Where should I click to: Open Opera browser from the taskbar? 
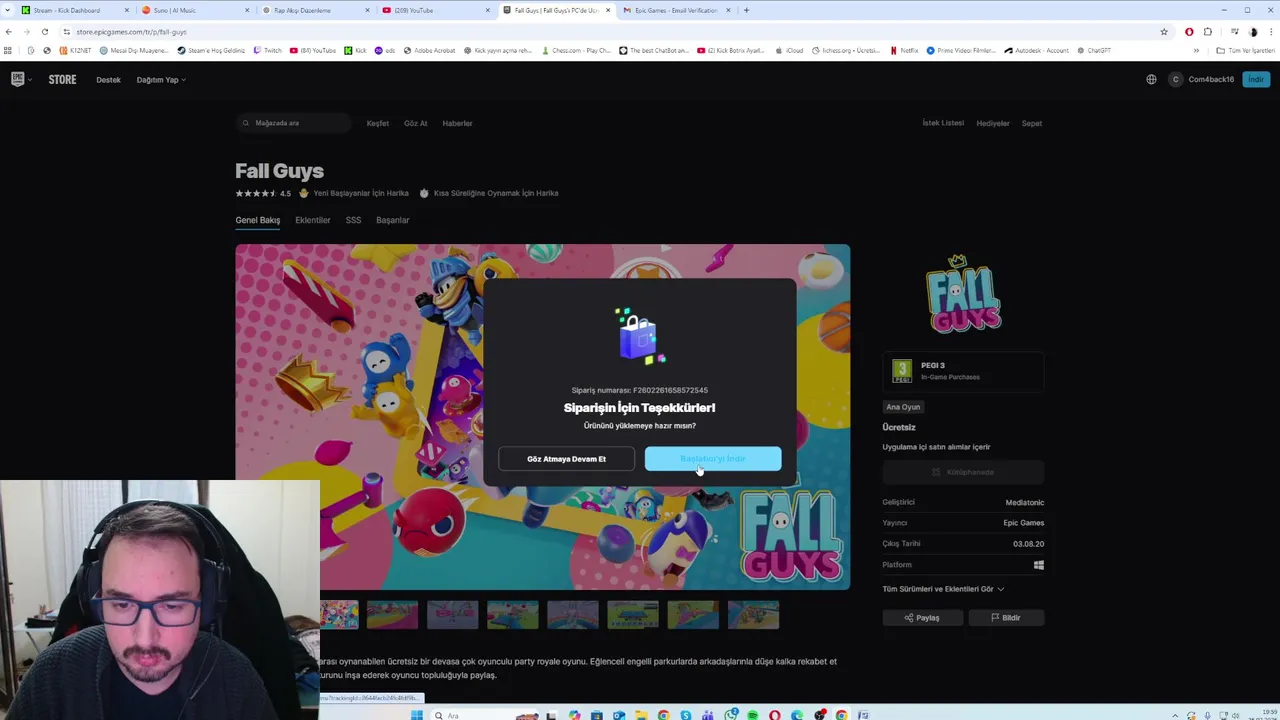coord(775,715)
